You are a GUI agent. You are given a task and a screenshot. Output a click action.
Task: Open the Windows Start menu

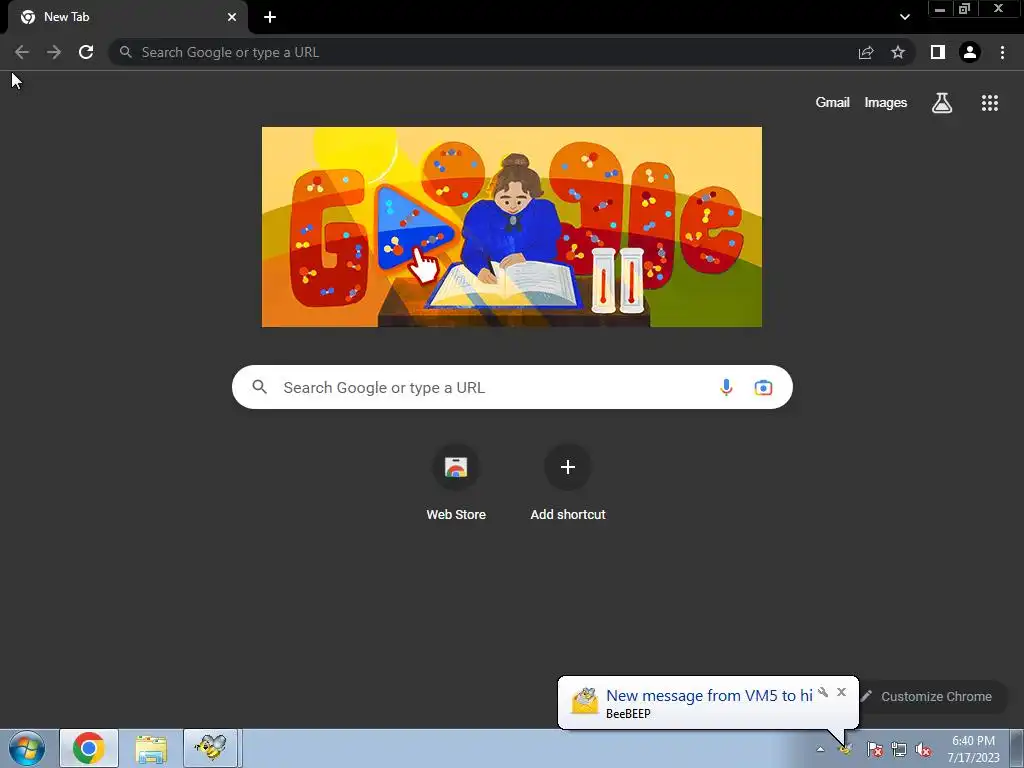(x=27, y=748)
